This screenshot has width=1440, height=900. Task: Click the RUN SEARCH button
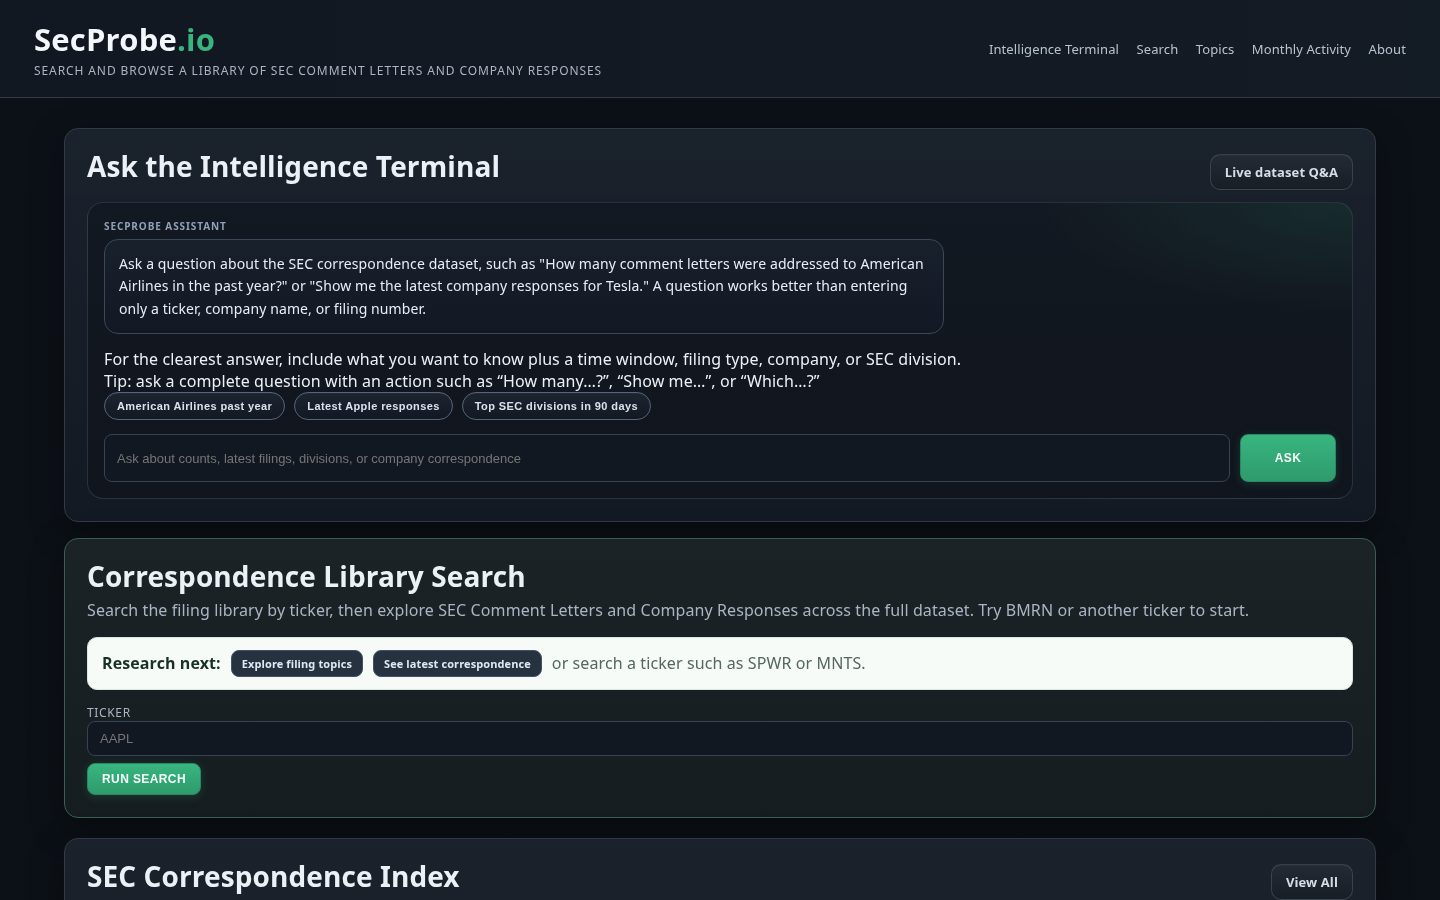[x=144, y=779]
